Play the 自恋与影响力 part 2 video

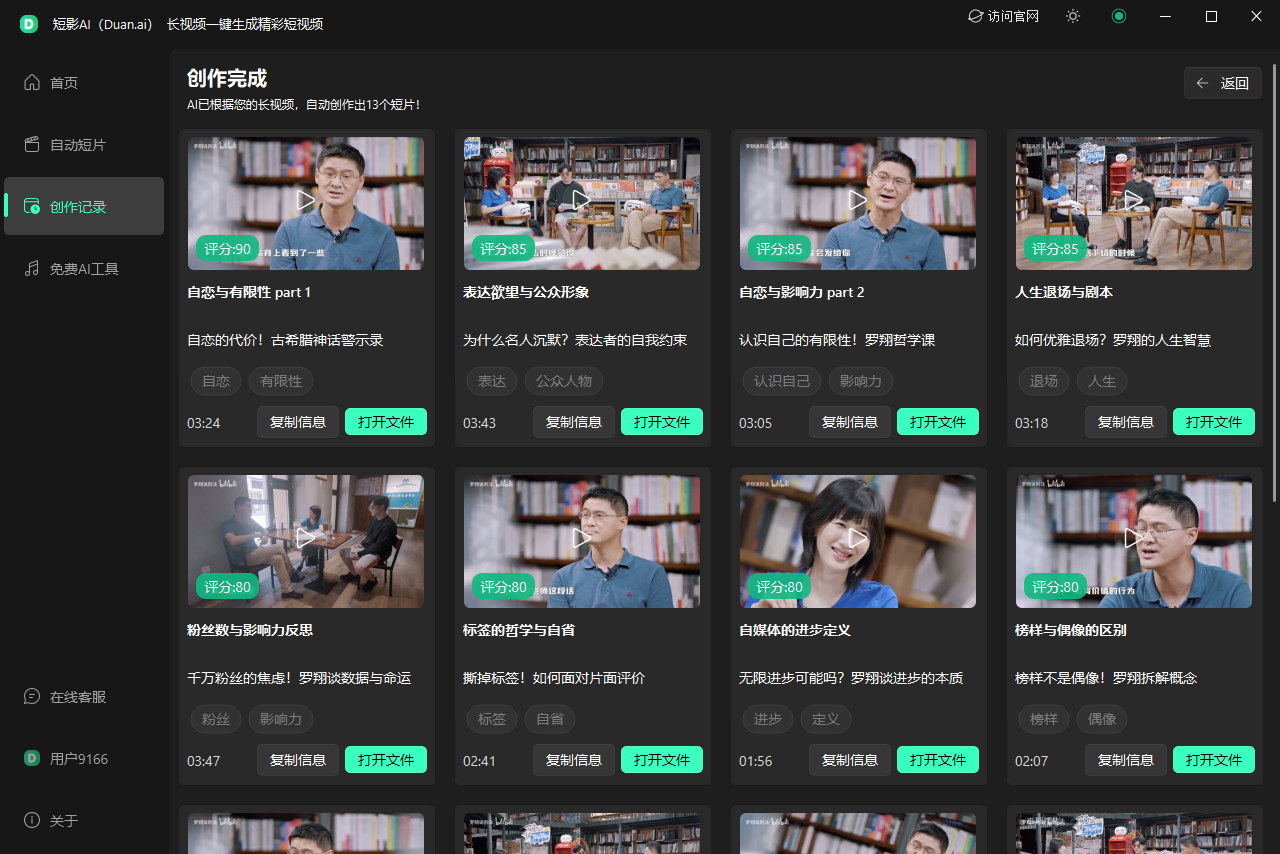coord(858,200)
